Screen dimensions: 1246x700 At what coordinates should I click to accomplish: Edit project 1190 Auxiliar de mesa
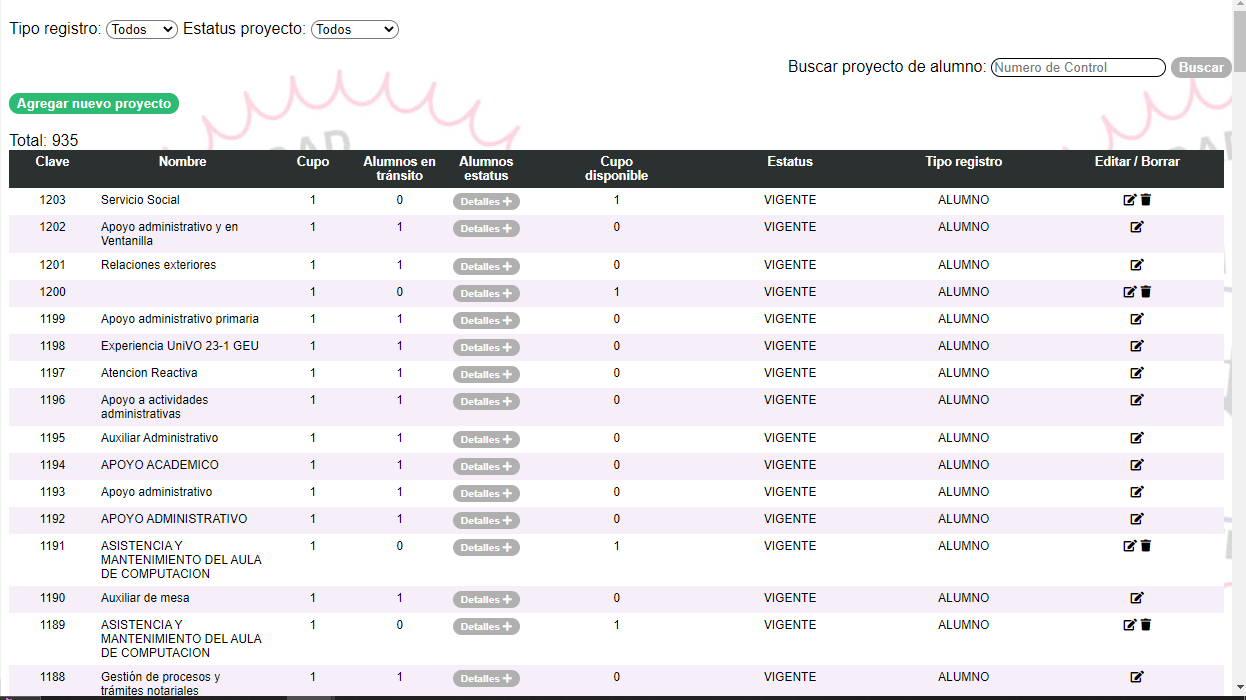(1137, 598)
